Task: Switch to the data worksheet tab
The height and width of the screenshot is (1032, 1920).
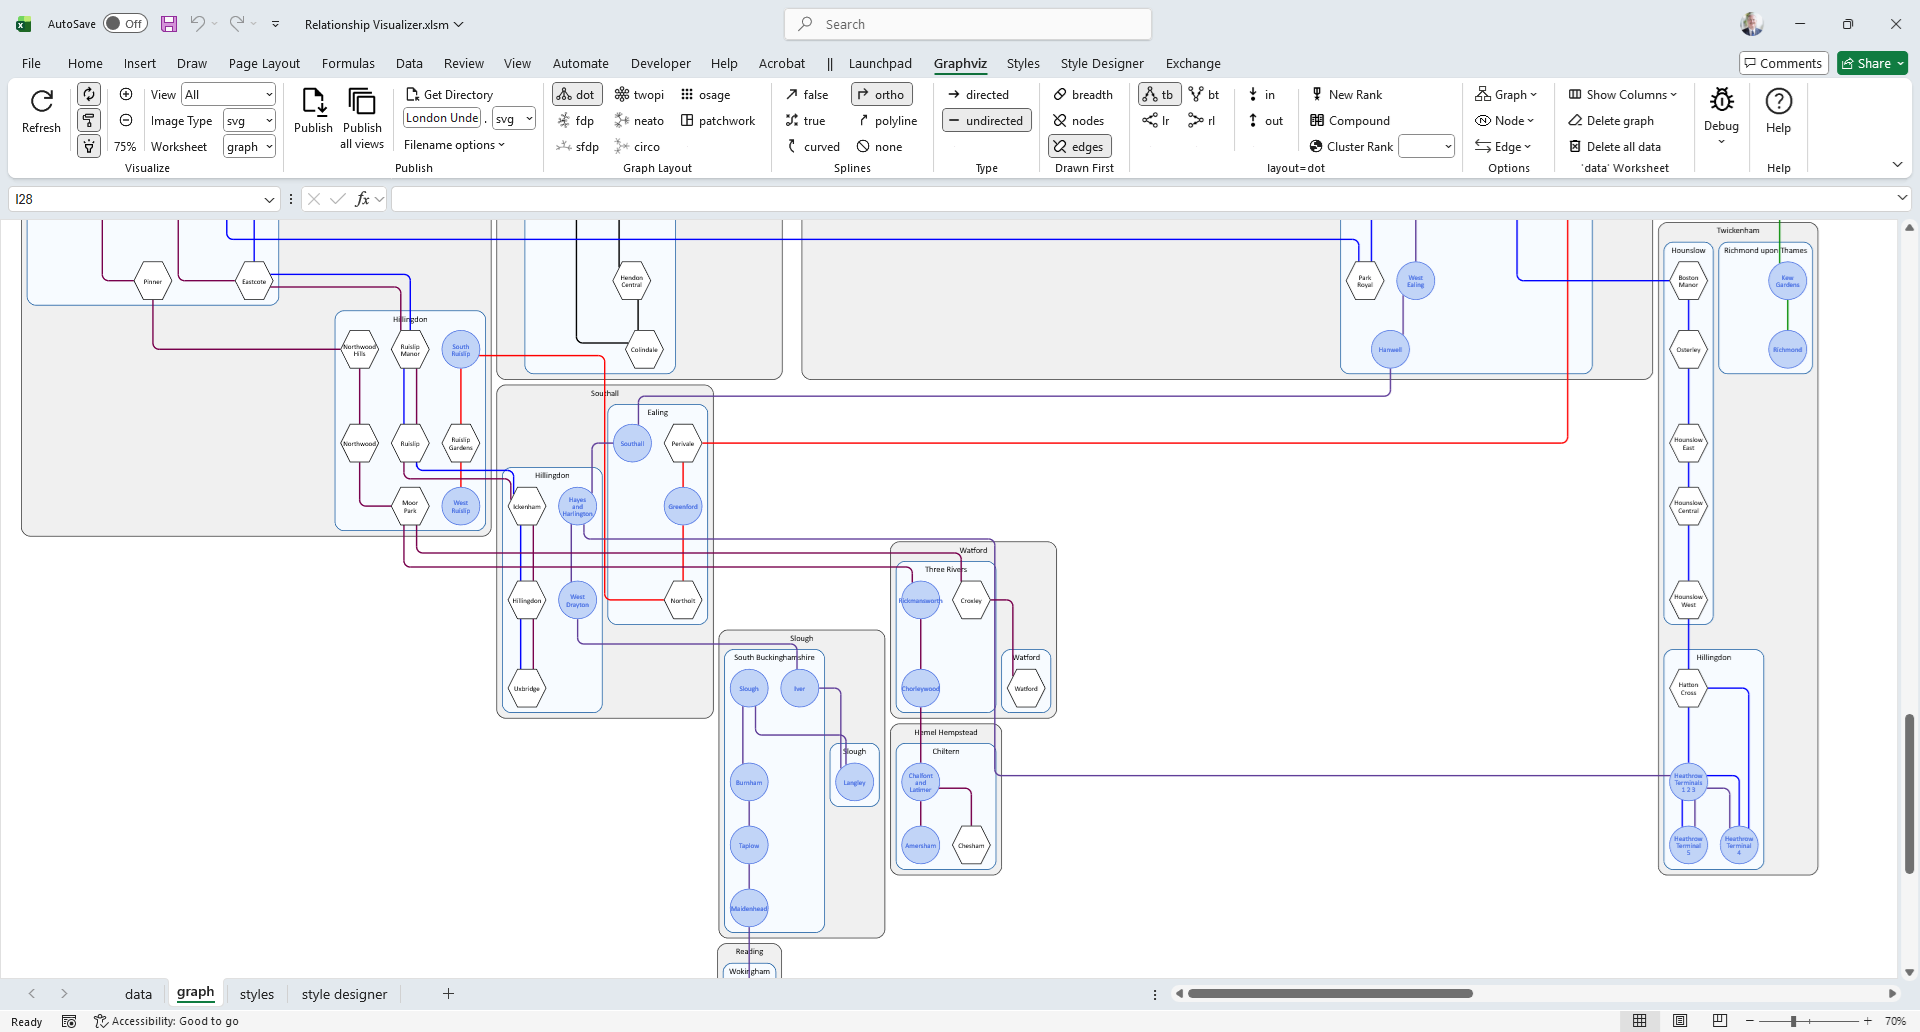Action: pyautogui.click(x=138, y=994)
